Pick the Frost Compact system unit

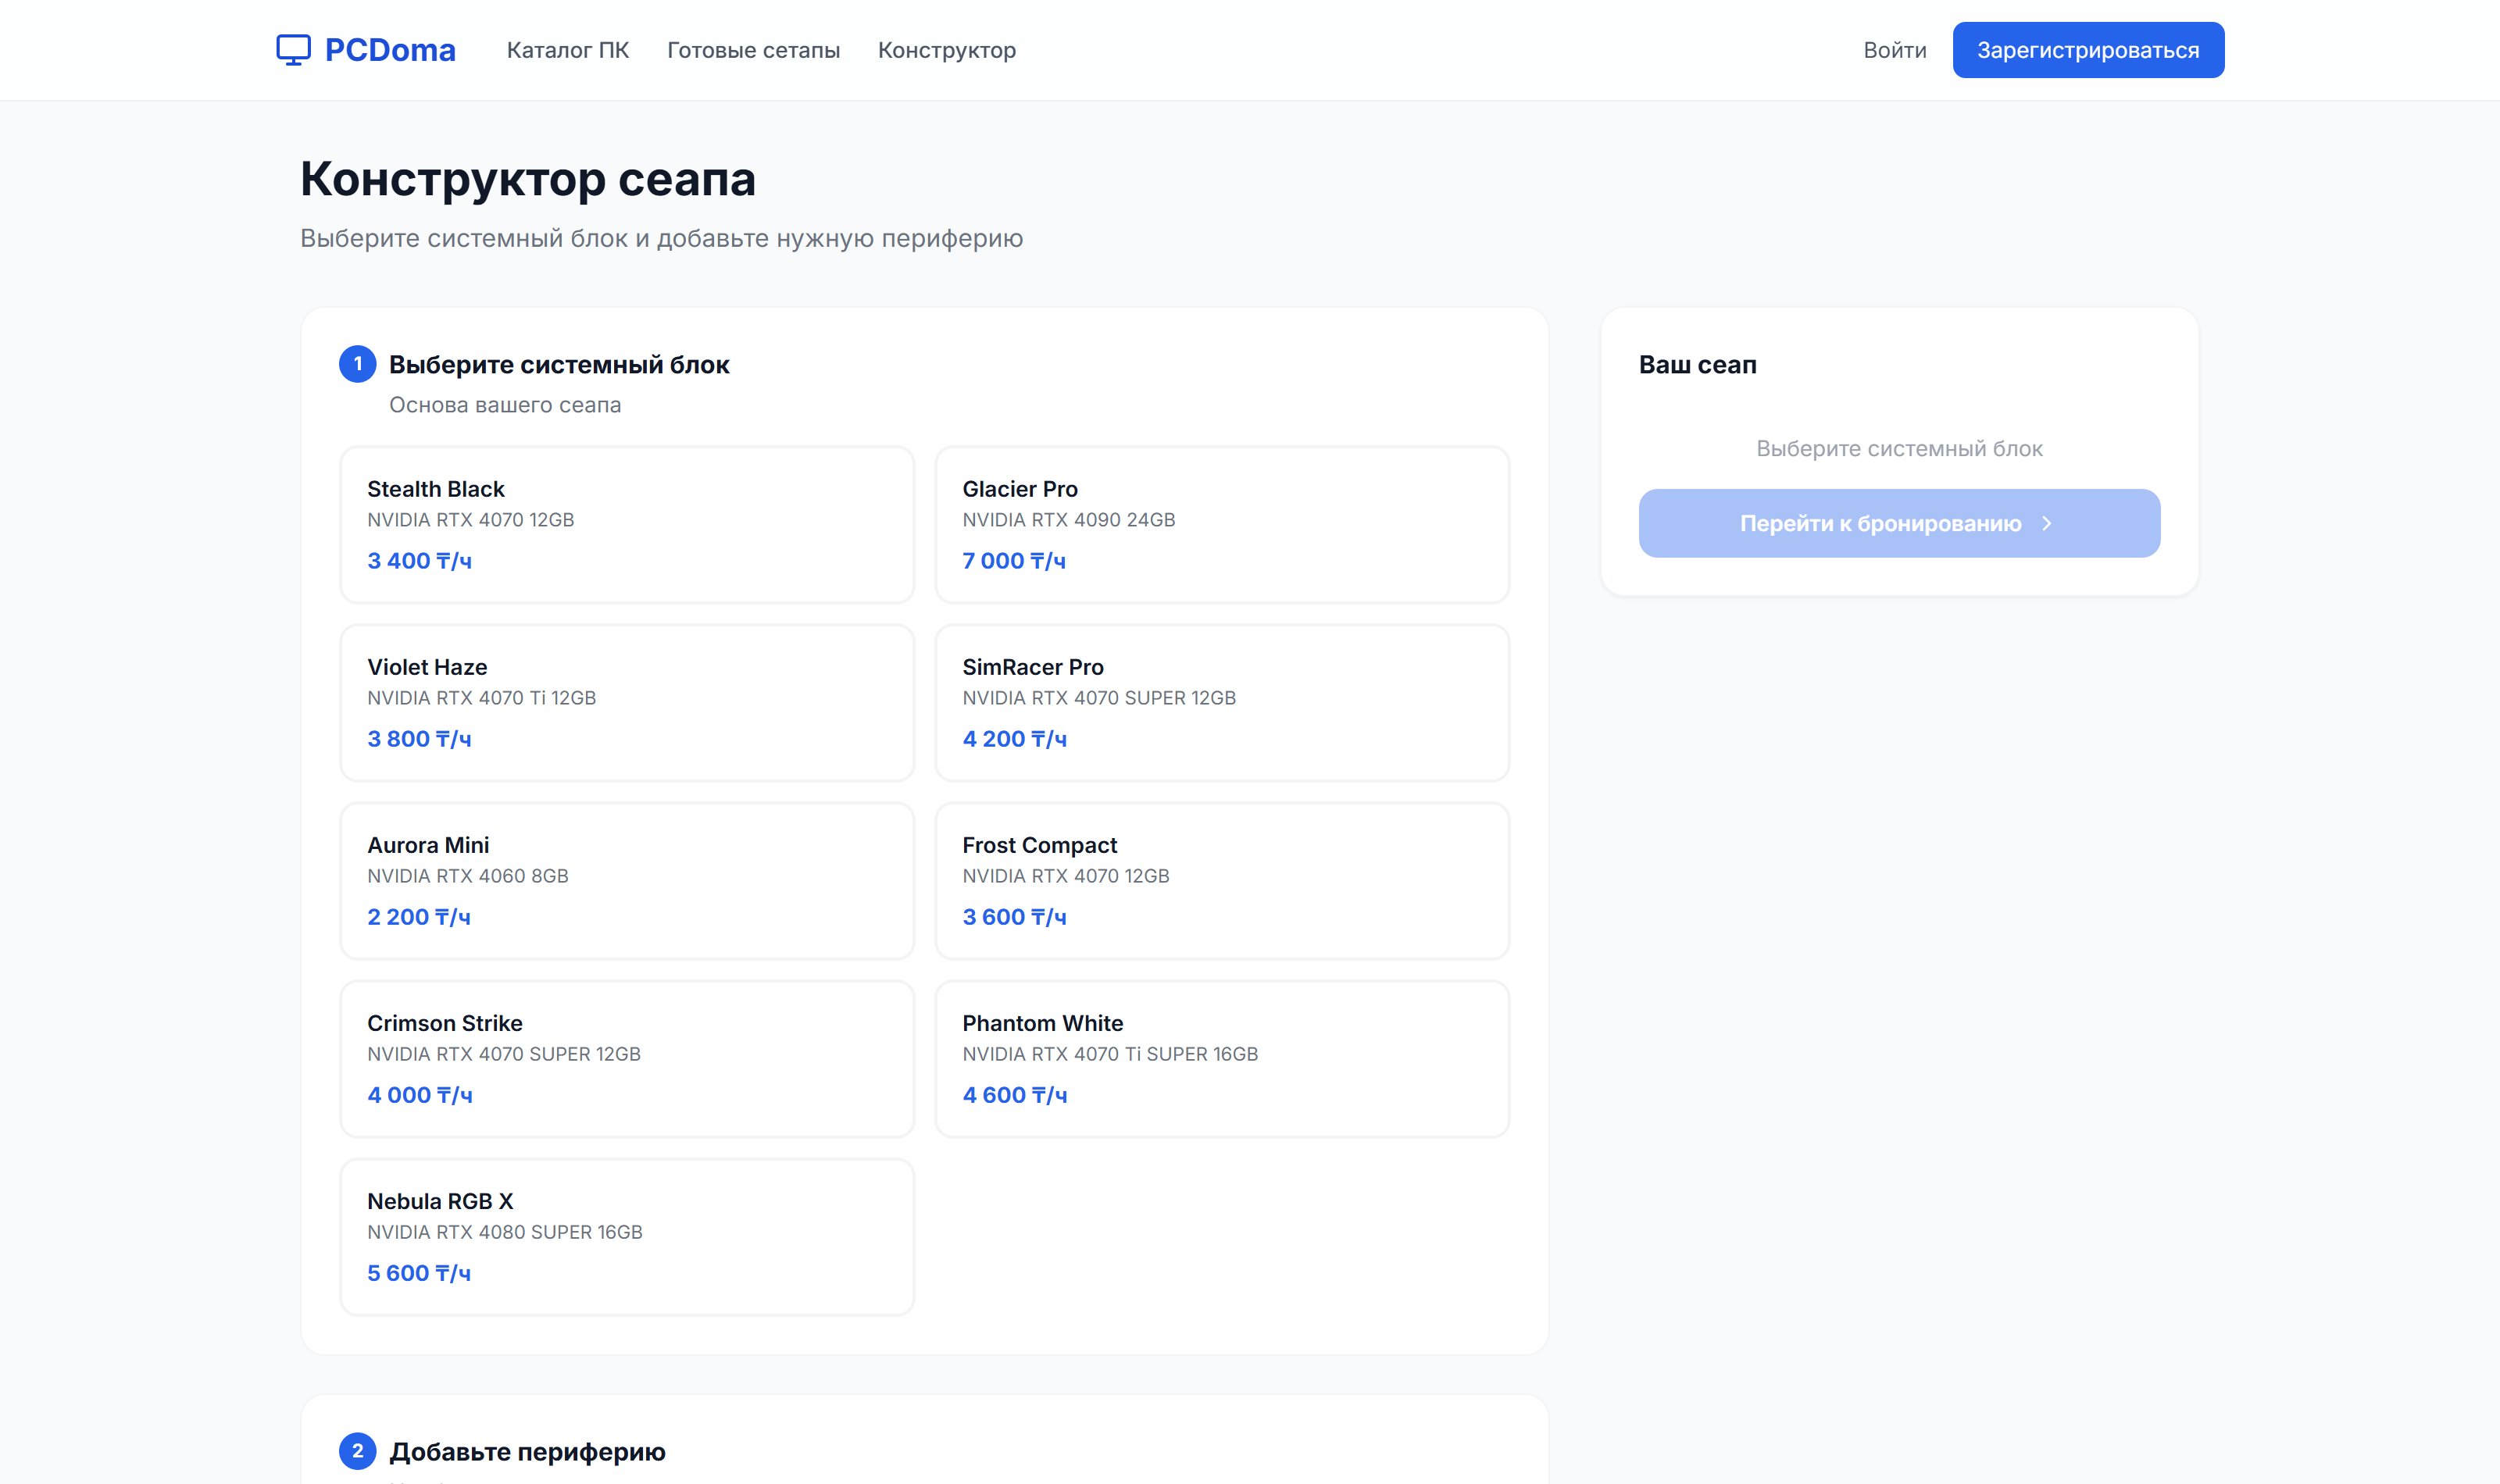click(x=1222, y=881)
